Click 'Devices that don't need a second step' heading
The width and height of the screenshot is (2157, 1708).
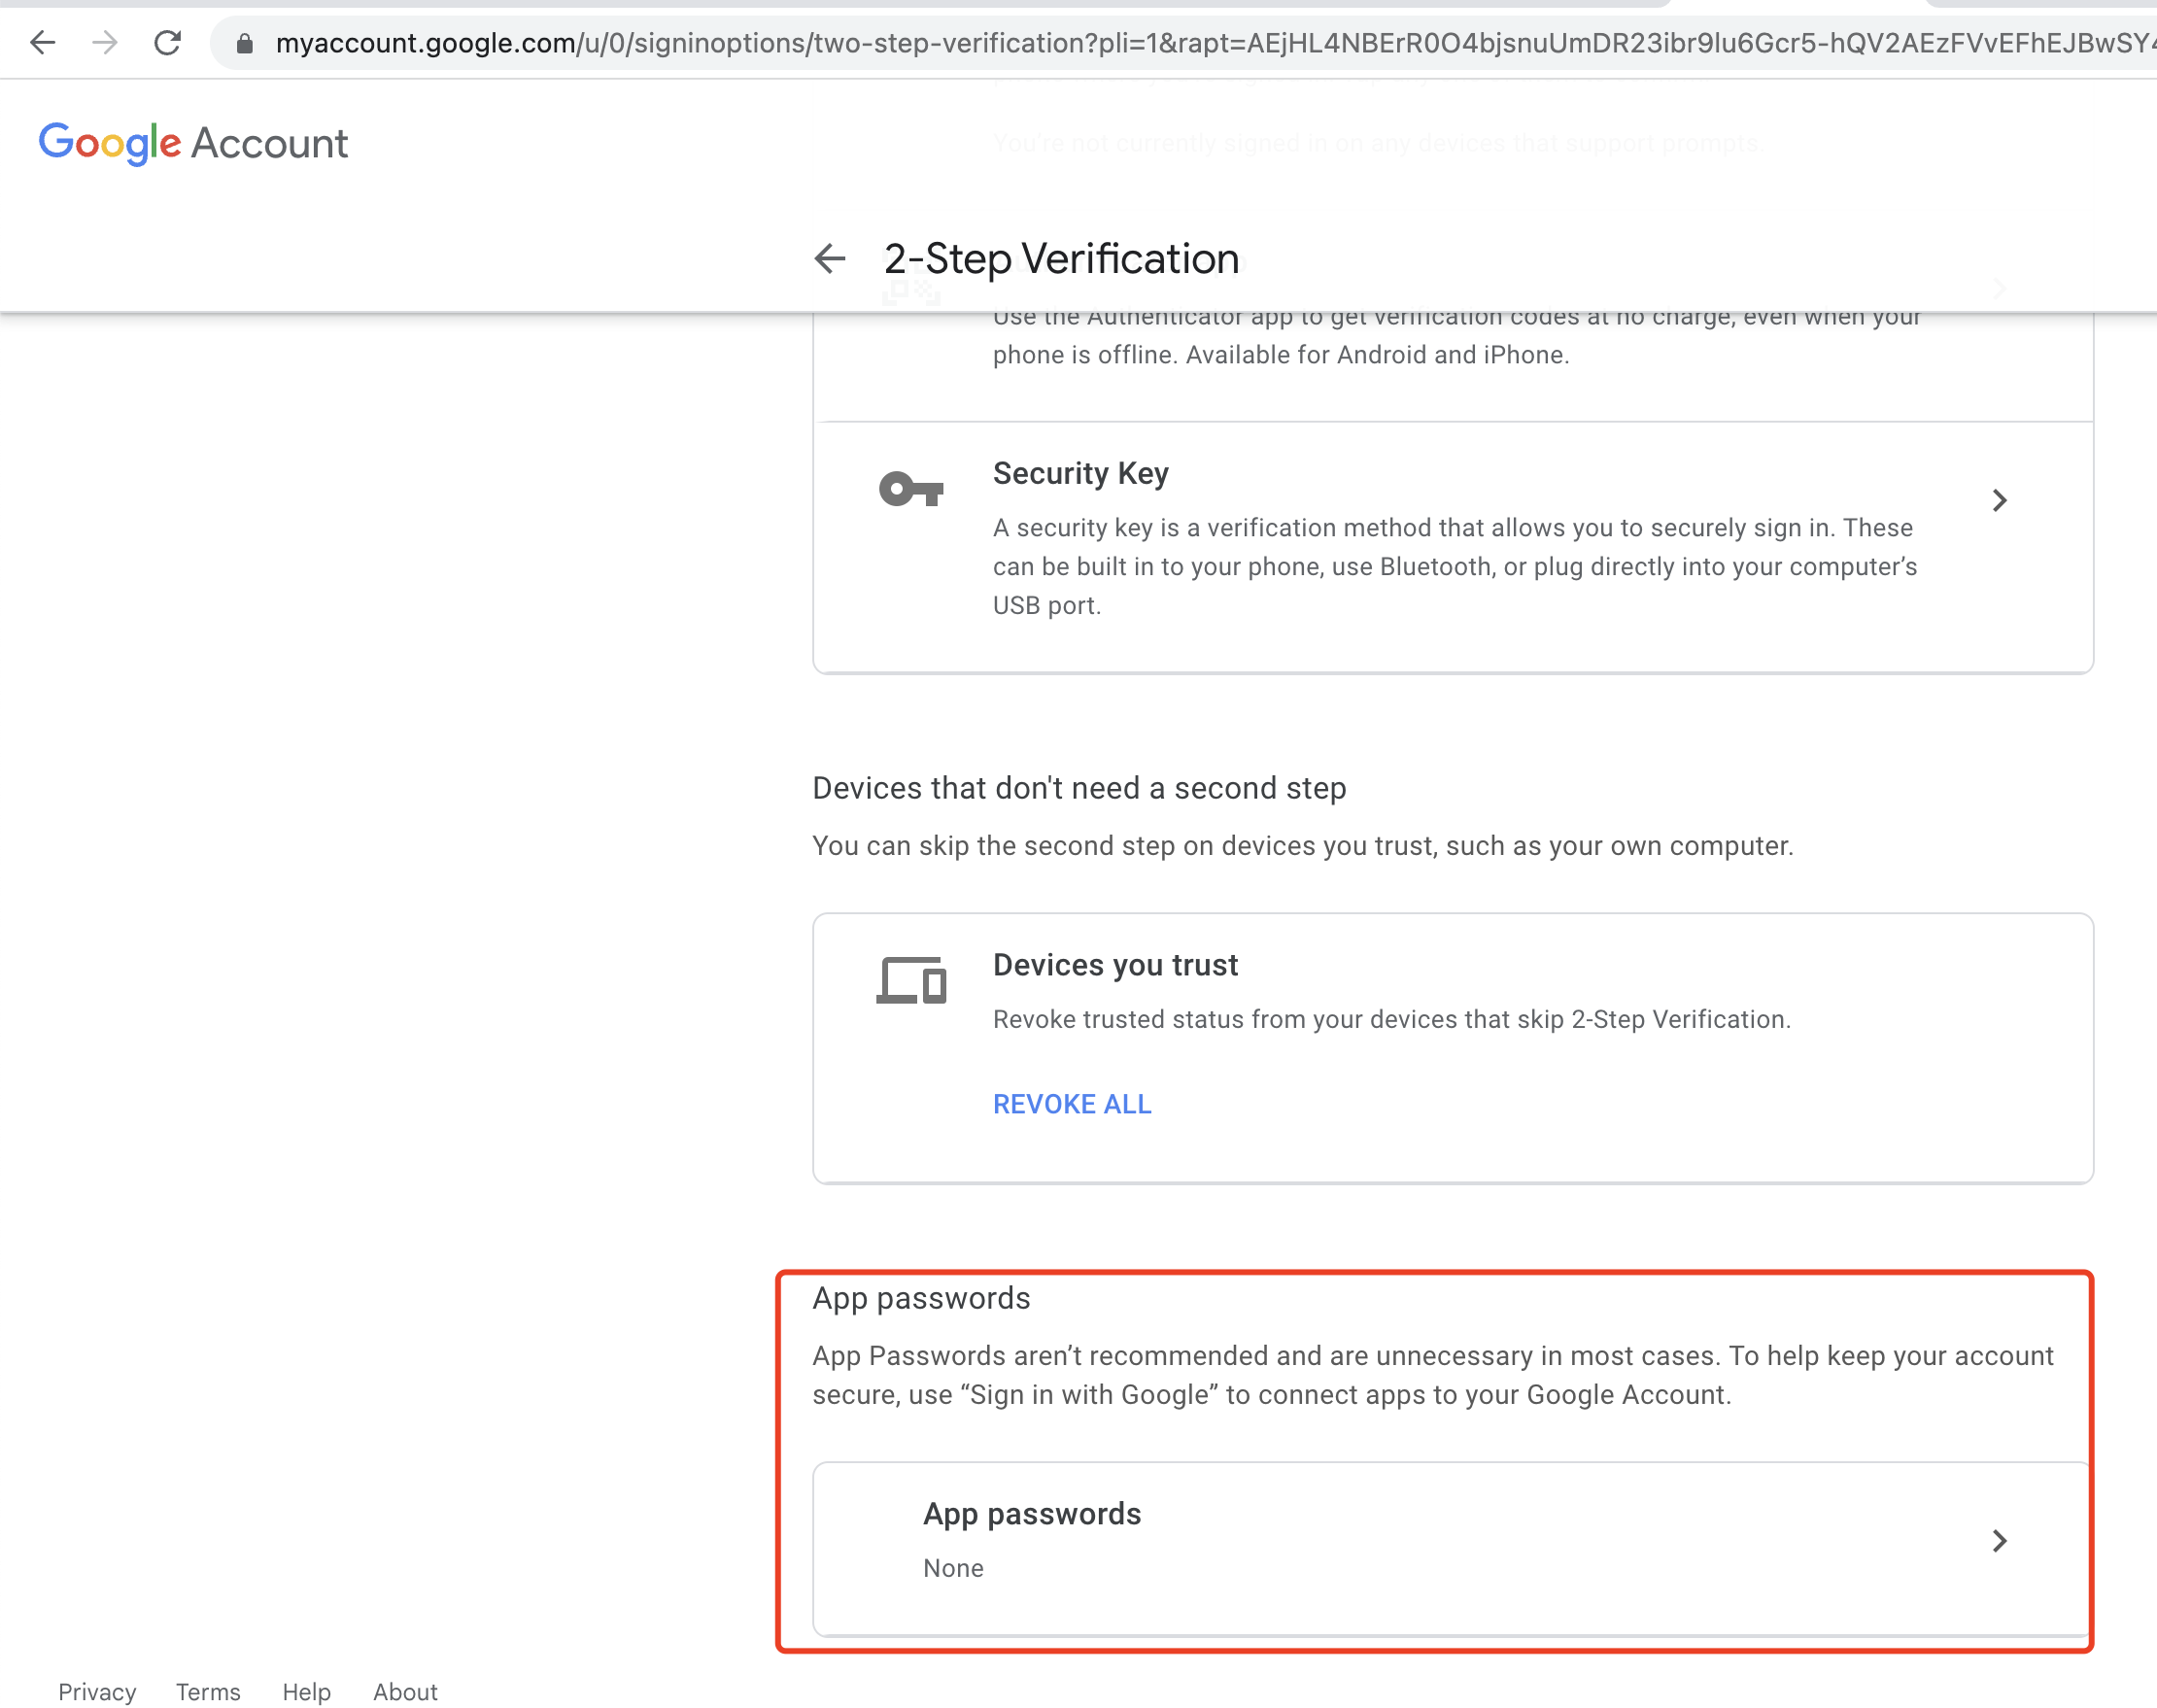click(1079, 788)
